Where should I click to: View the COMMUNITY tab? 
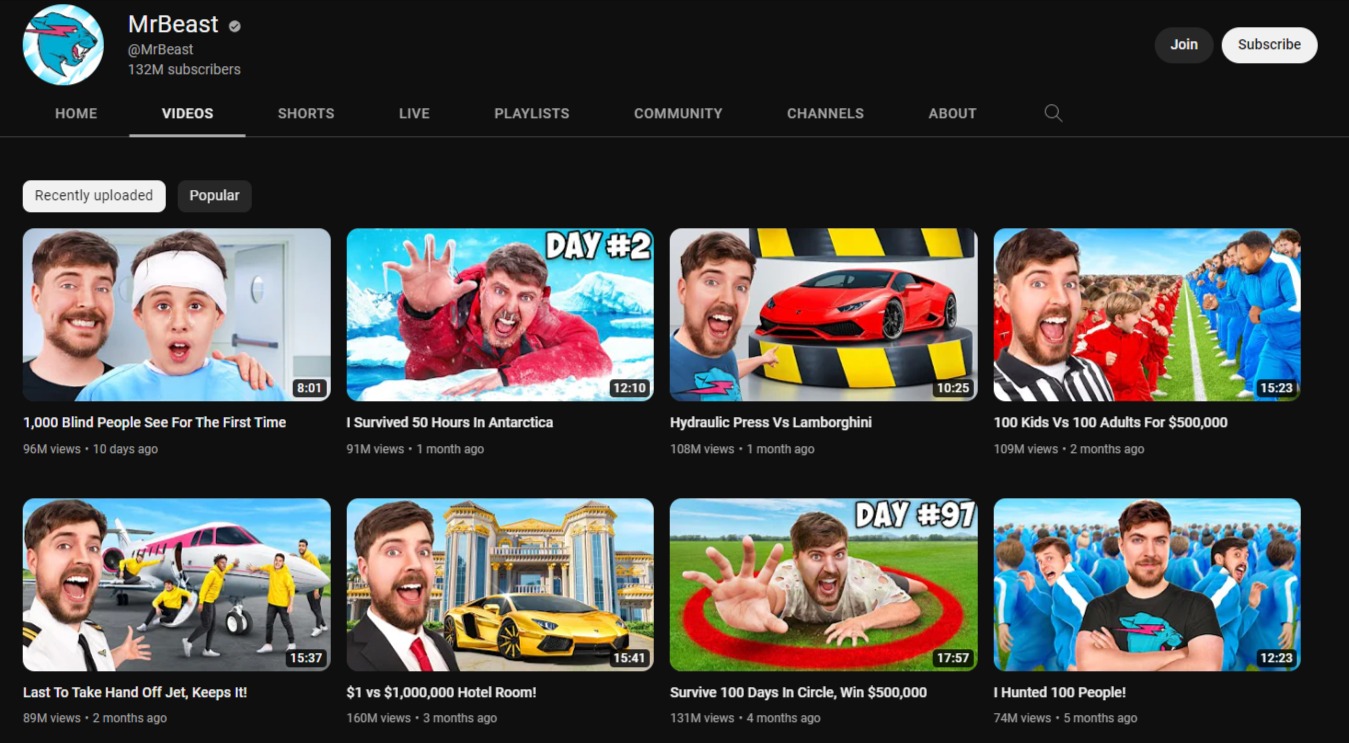point(678,113)
